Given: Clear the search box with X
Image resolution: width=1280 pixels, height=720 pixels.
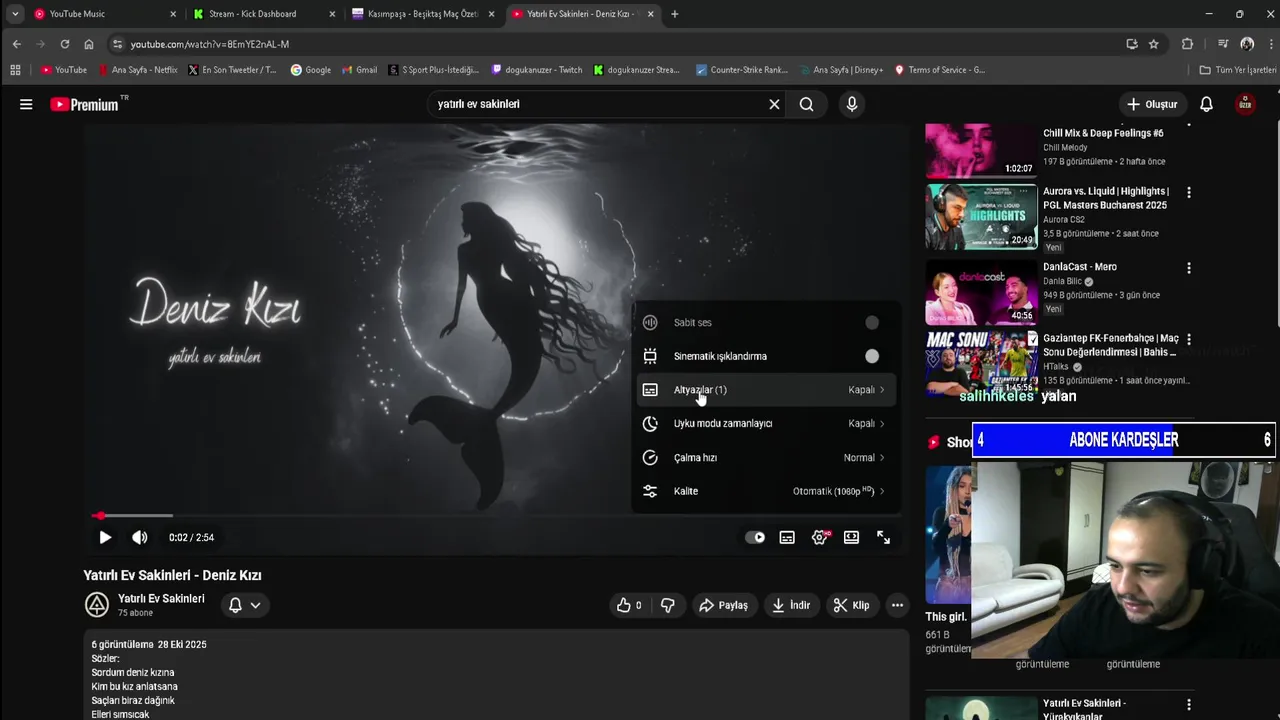Looking at the screenshot, I should coord(774,104).
